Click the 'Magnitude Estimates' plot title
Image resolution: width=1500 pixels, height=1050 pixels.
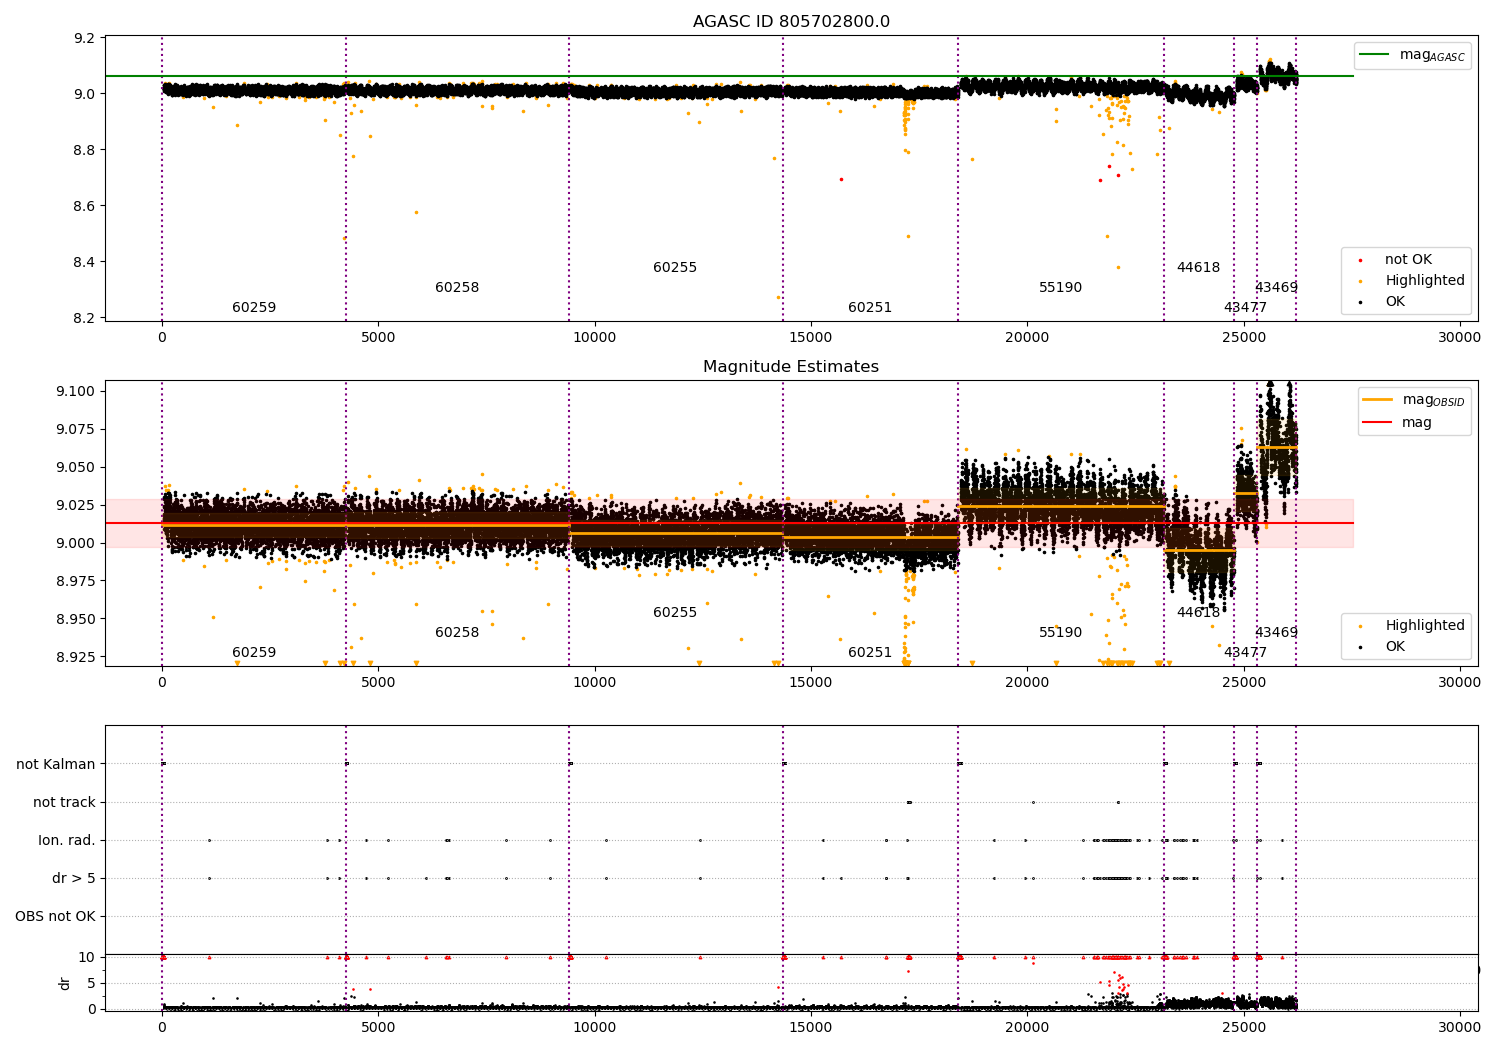pyautogui.click(x=791, y=367)
